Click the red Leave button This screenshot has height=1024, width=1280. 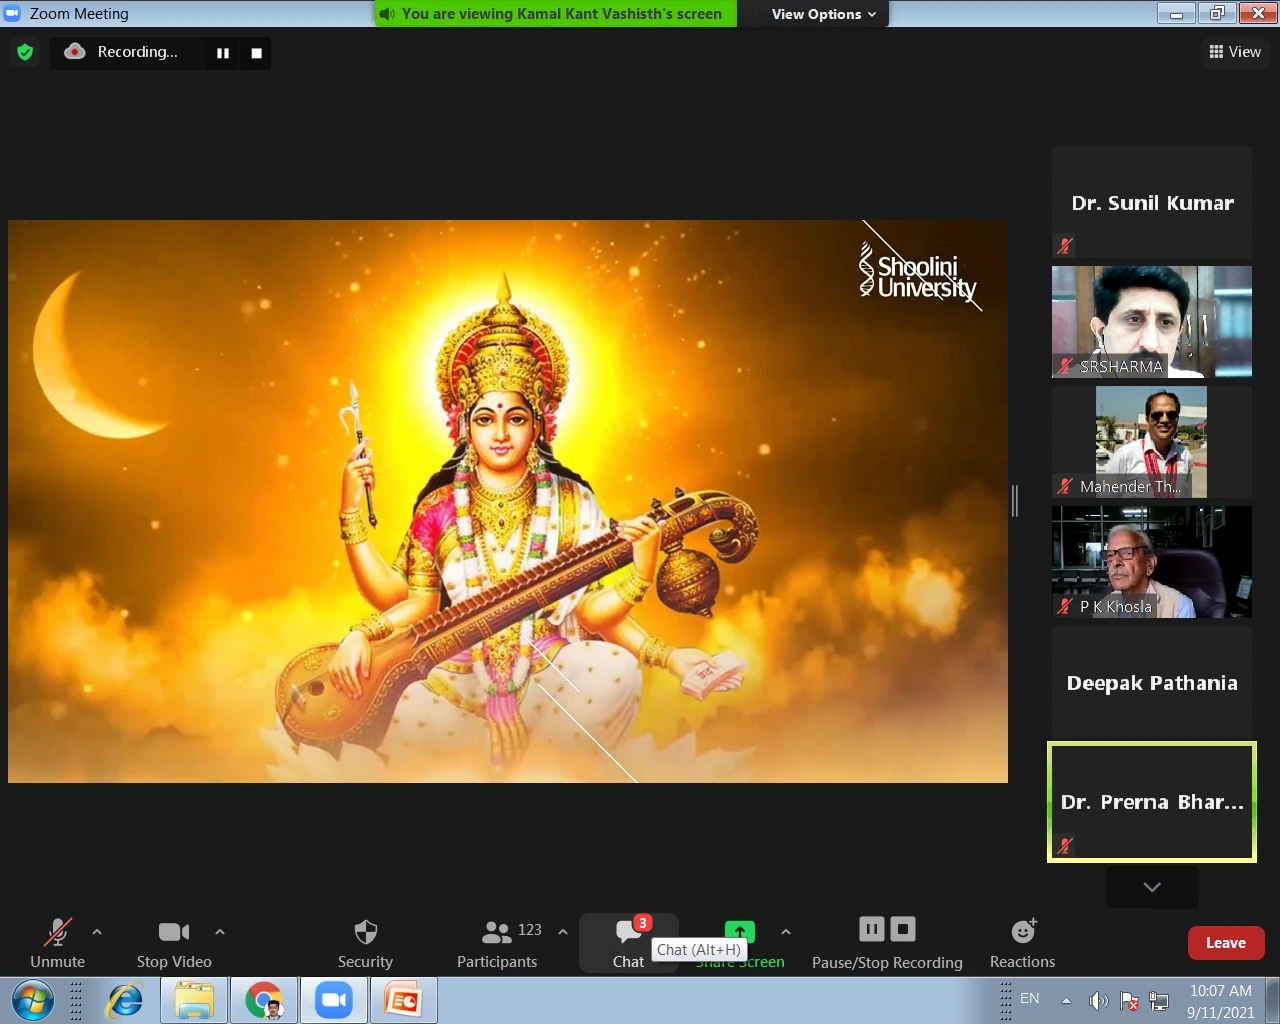click(x=1226, y=943)
